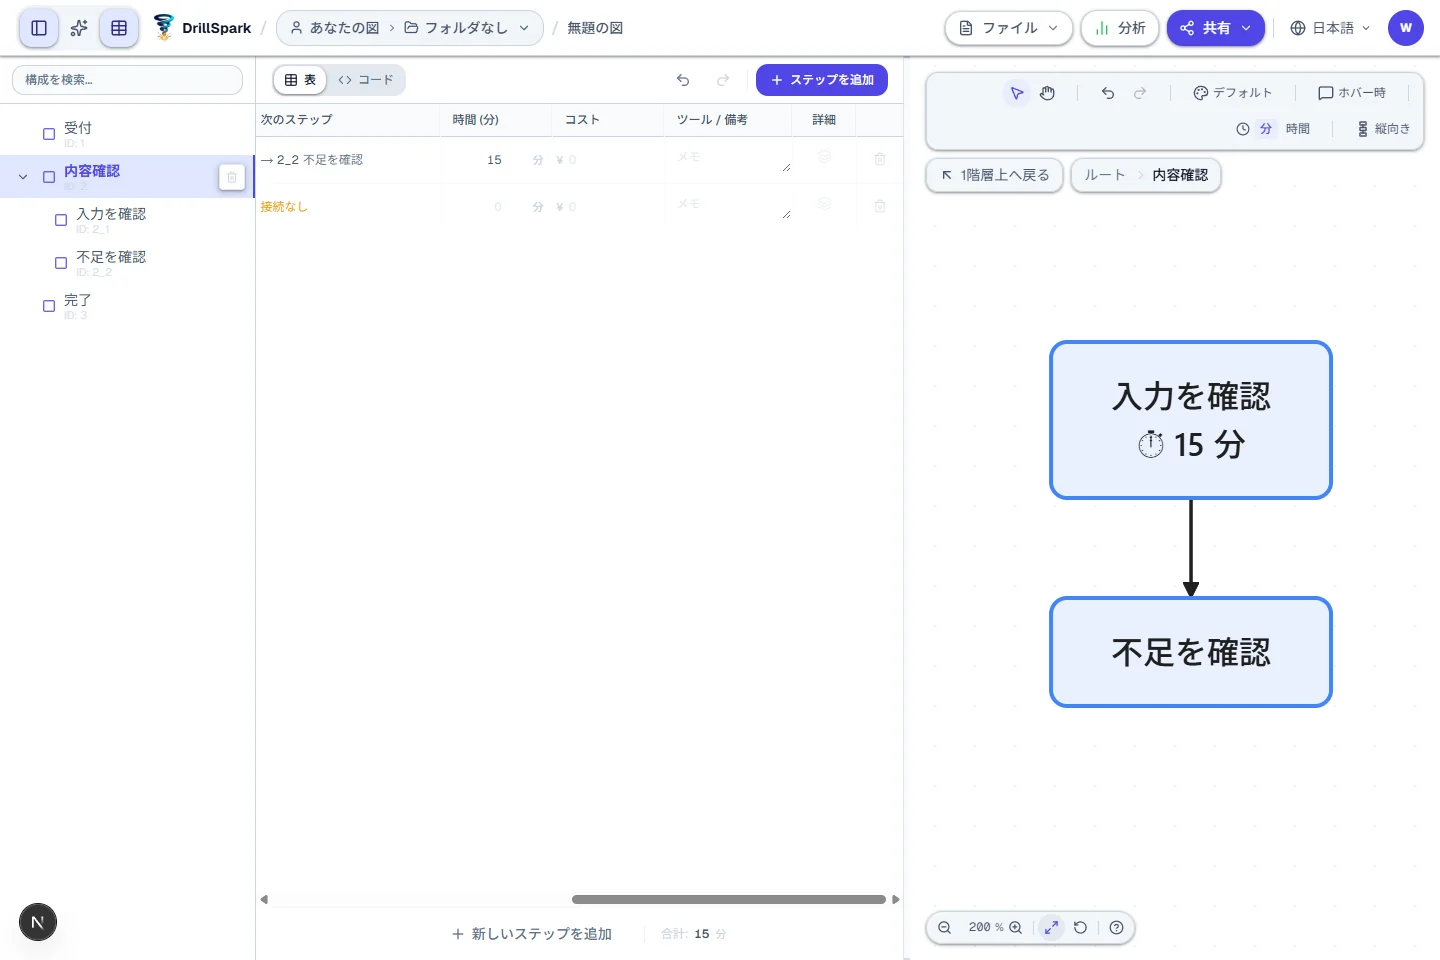Open the ファイル dropdown menu
Screen dimensions: 1440x960
coord(1009,28)
